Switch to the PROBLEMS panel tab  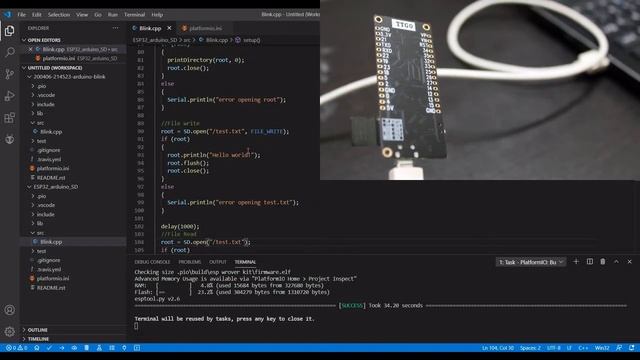tap(190, 262)
